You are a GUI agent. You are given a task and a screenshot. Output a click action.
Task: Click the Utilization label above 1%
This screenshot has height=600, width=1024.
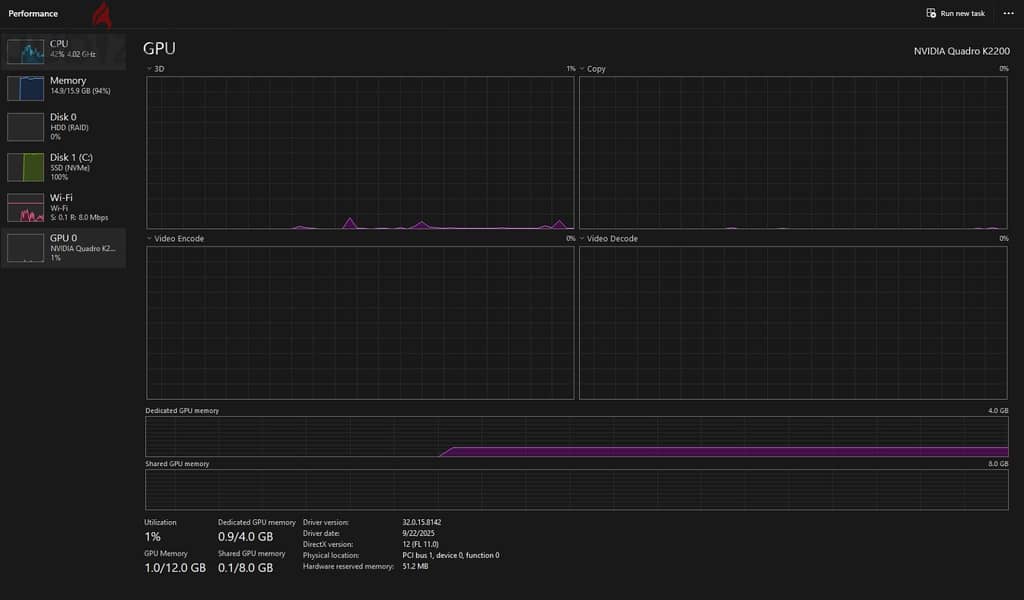coord(160,522)
